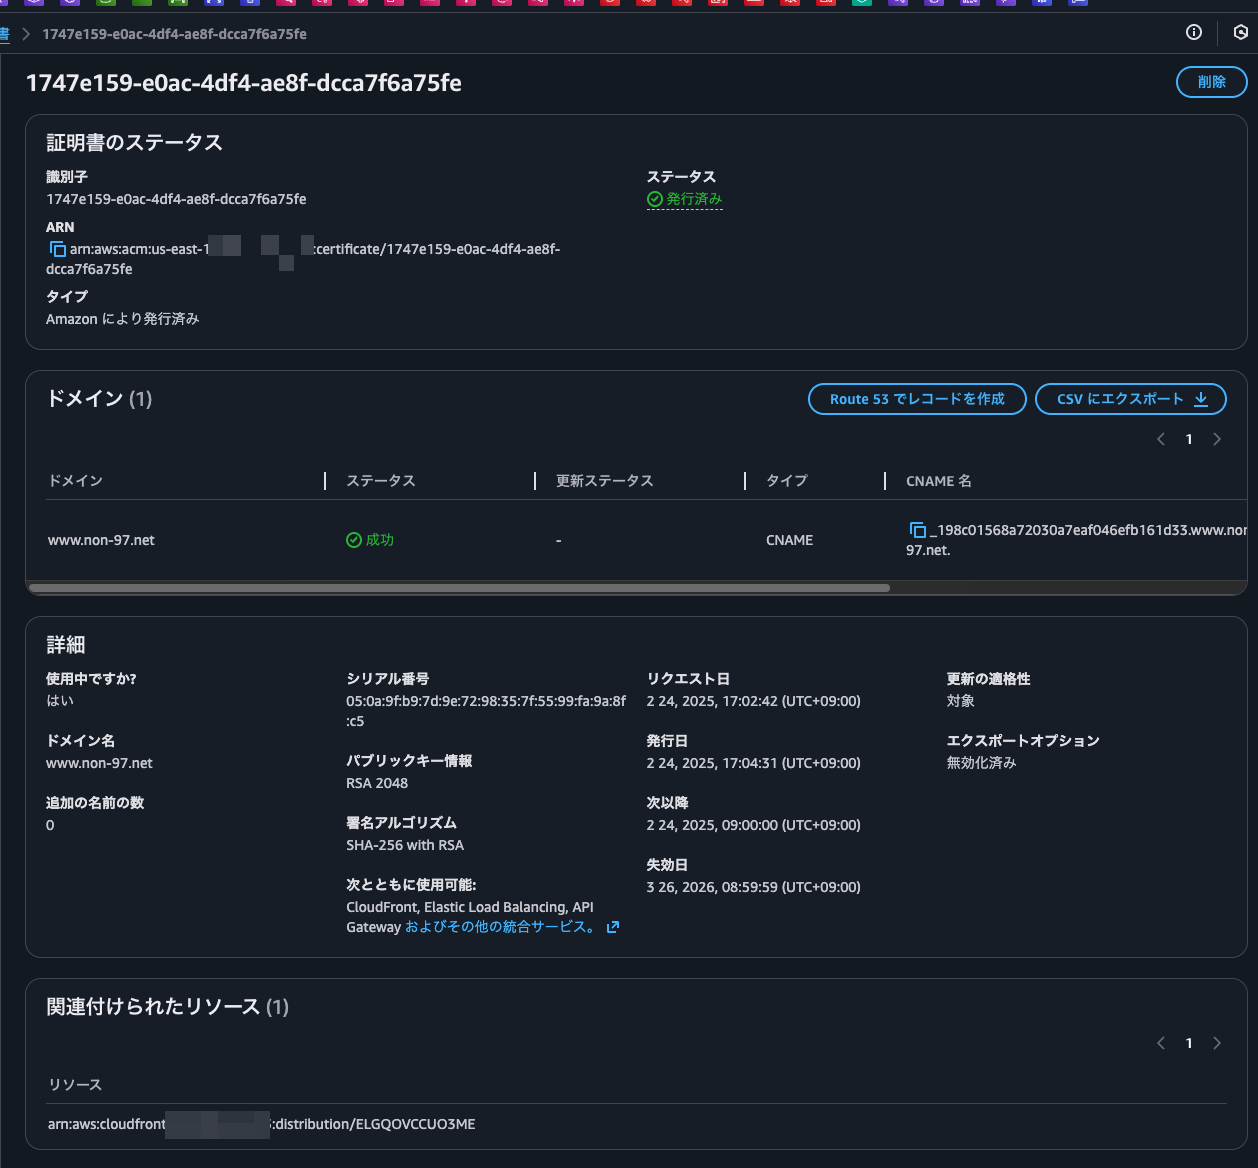Click the download icon on CSV export button

click(1201, 399)
